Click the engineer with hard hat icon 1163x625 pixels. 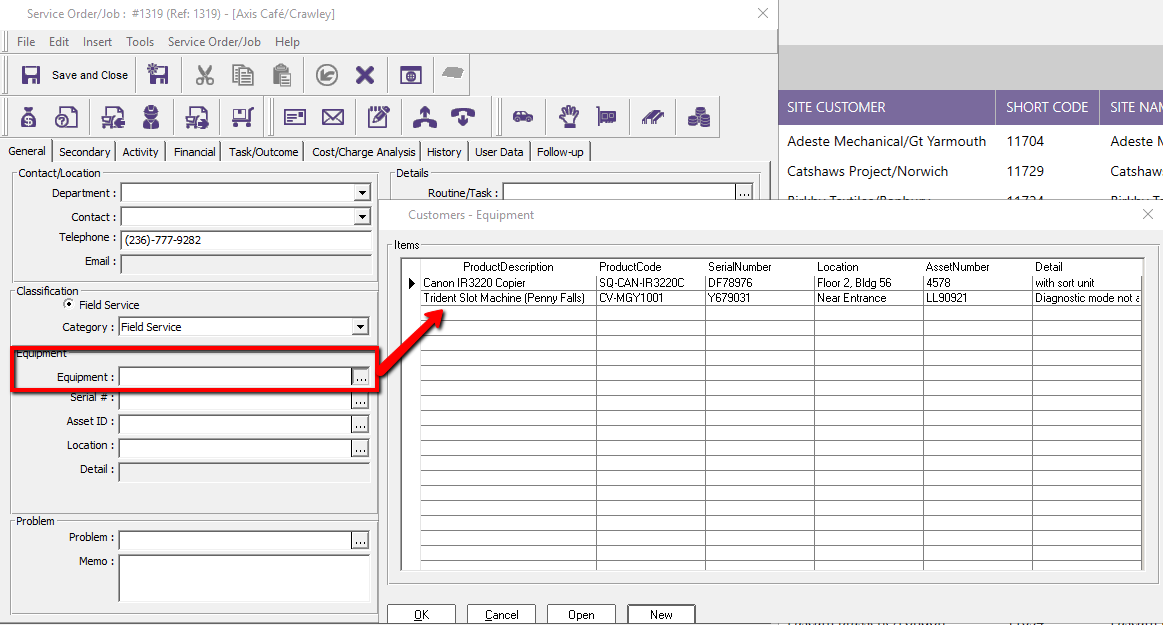[151, 117]
